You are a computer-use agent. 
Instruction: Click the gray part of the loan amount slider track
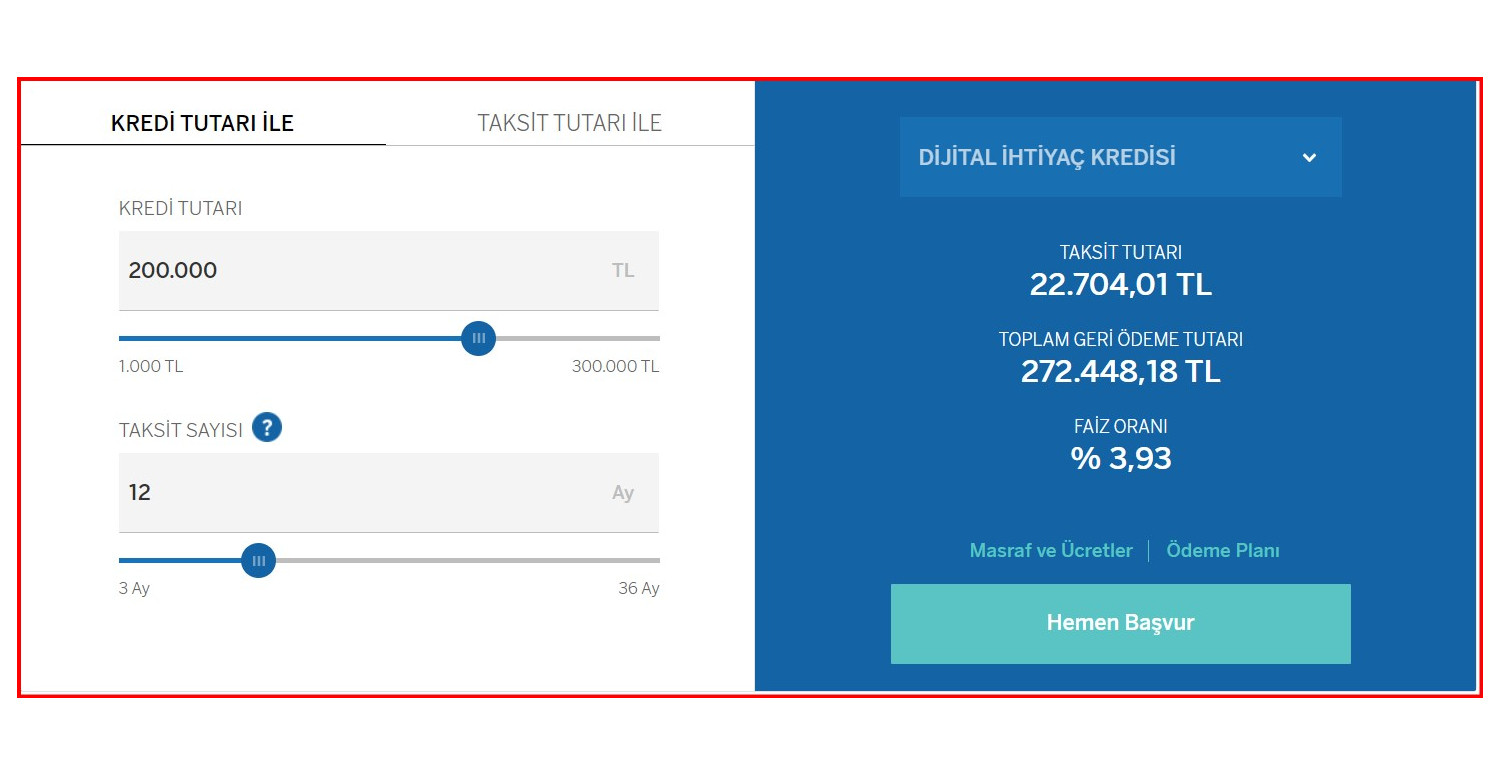pyautogui.click(x=580, y=339)
